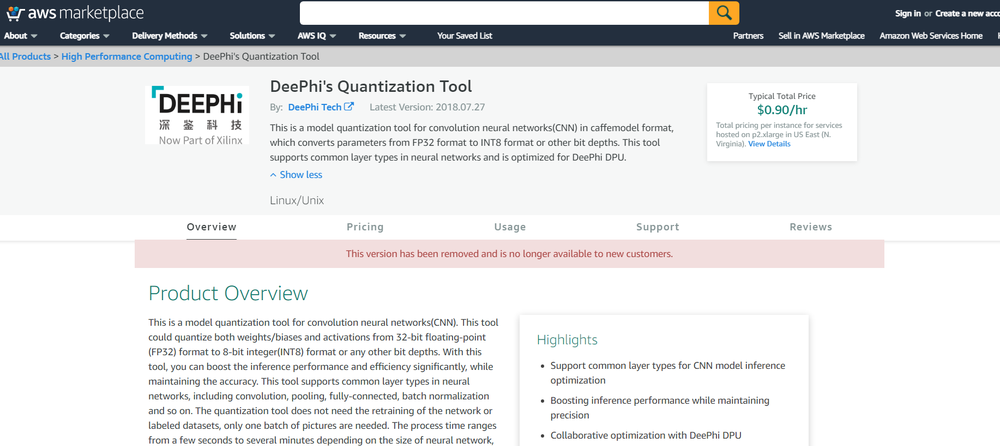Screen dimensions: 1000x446
Task: Visit Amazon Web Services Home
Action: coord(931,36)
